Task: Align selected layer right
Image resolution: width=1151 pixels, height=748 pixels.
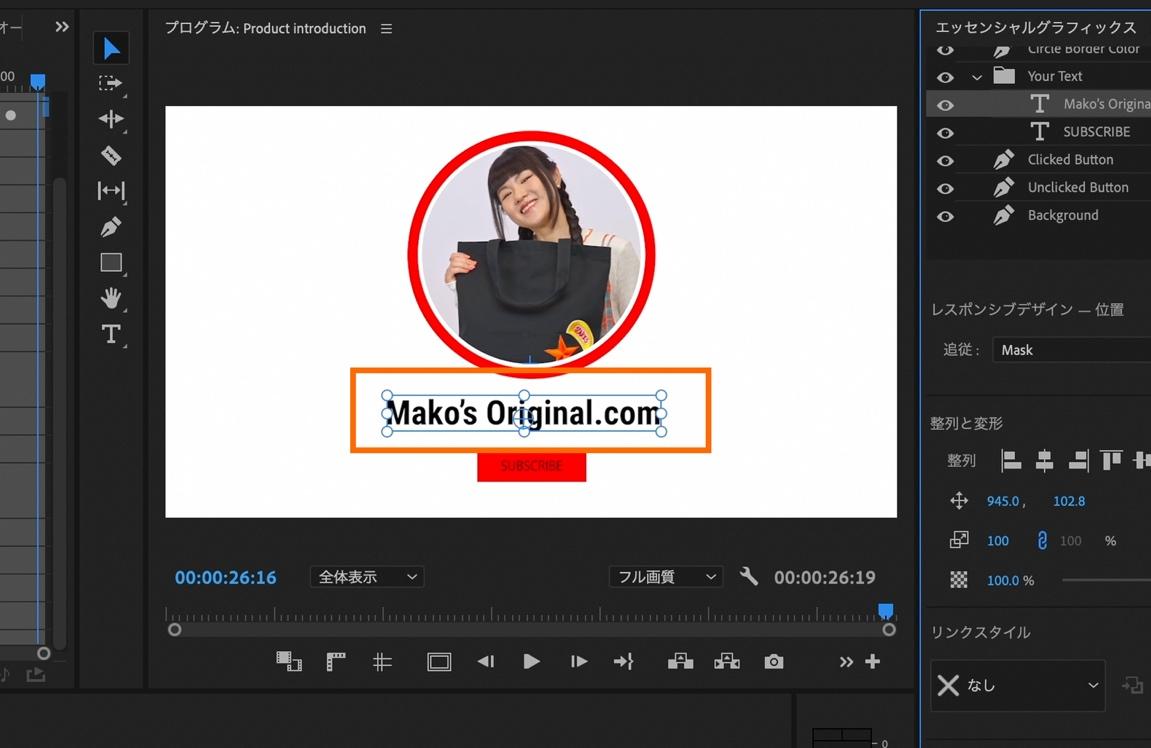Action: (x=1078, y=460)
